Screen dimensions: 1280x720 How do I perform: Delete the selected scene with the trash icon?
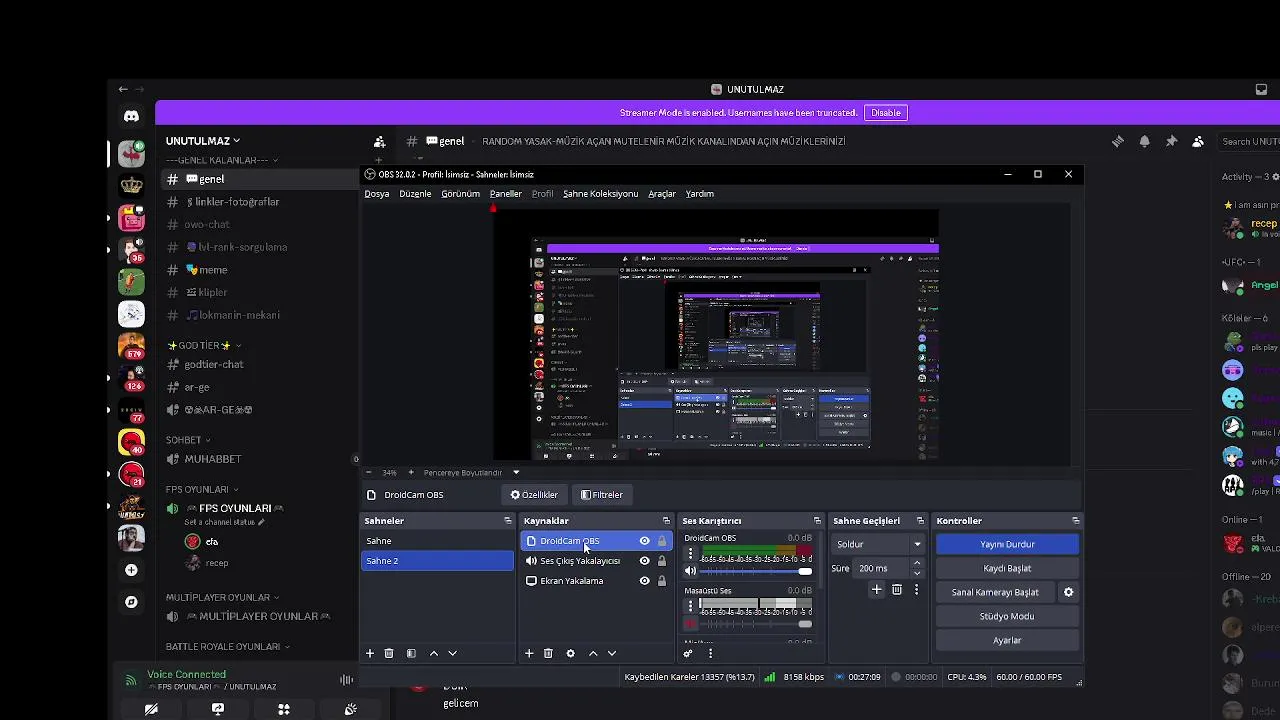click(x=389, y=653)
